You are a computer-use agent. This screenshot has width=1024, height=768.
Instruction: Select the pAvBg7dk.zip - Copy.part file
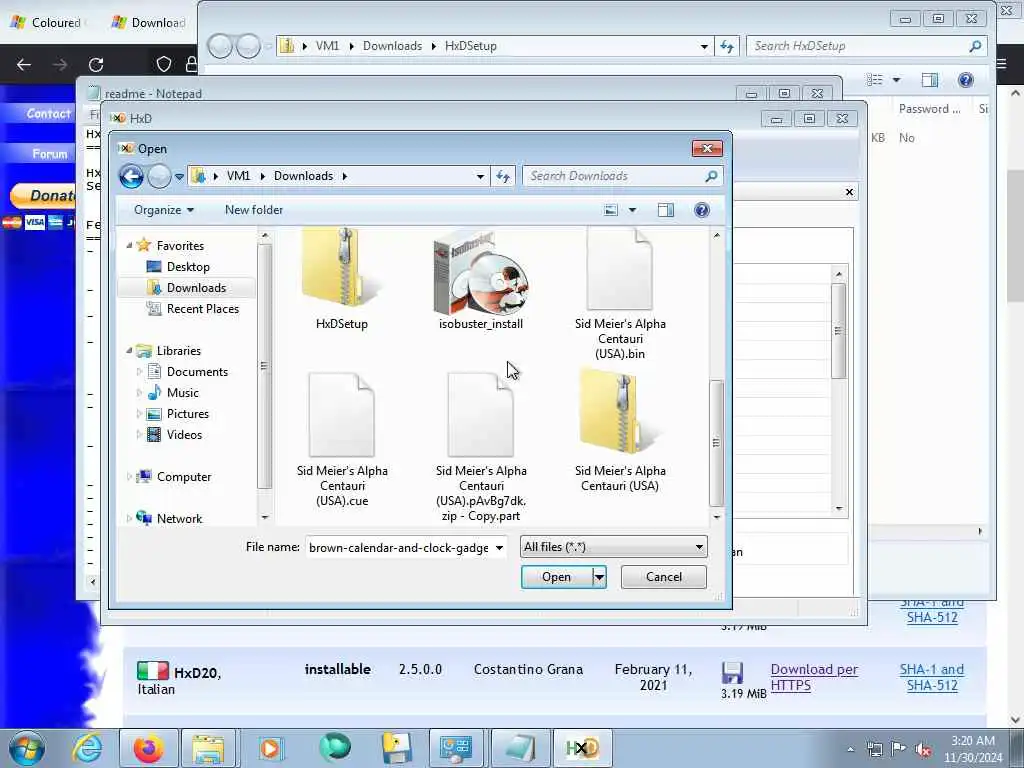coord(481,447)
